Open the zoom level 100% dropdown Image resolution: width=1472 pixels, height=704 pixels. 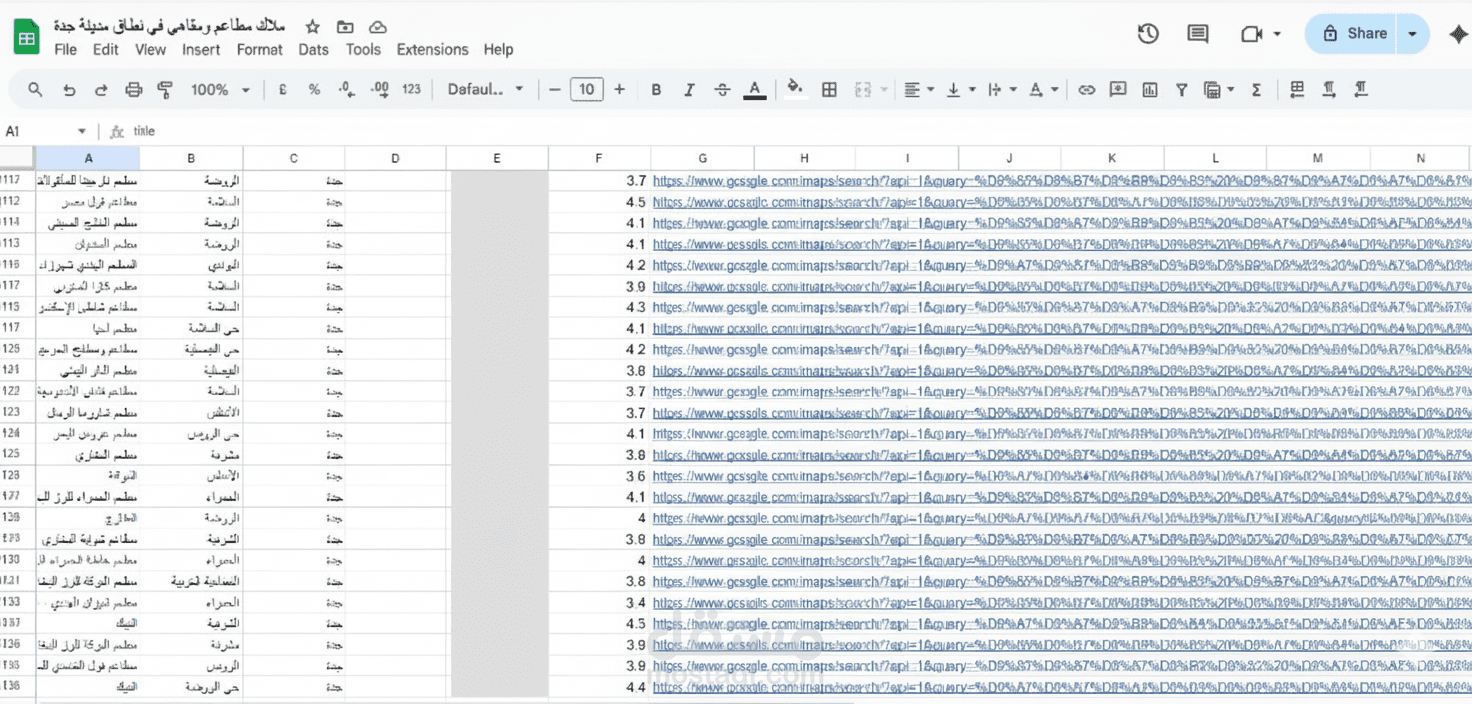(220, 90)
